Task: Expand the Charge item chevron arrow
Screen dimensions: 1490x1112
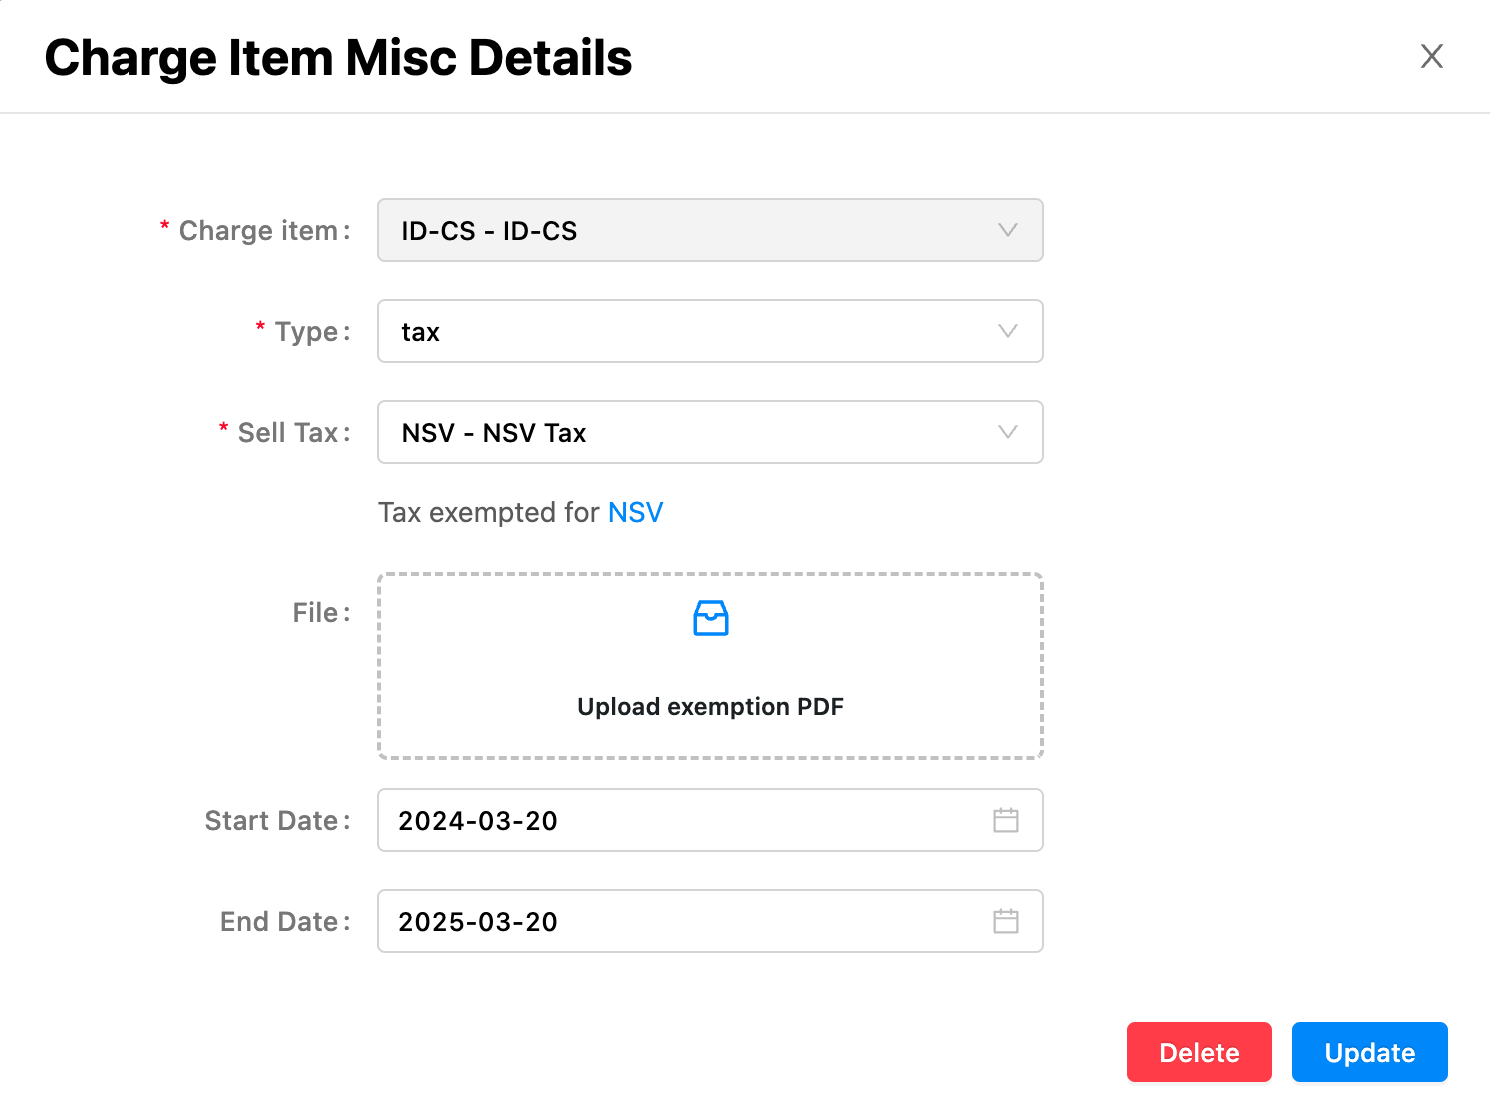Action: [x=1007, y=230]
